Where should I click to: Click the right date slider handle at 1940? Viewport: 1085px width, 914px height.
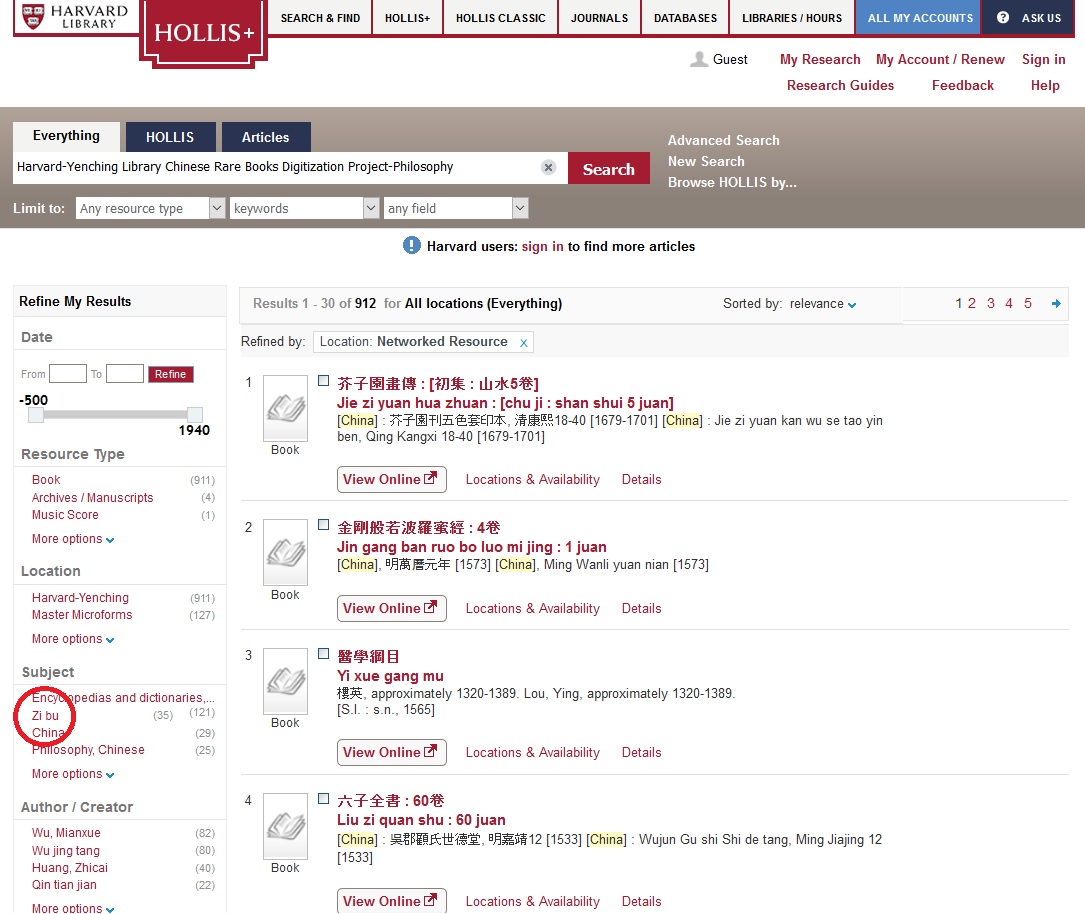click(195, 415)
